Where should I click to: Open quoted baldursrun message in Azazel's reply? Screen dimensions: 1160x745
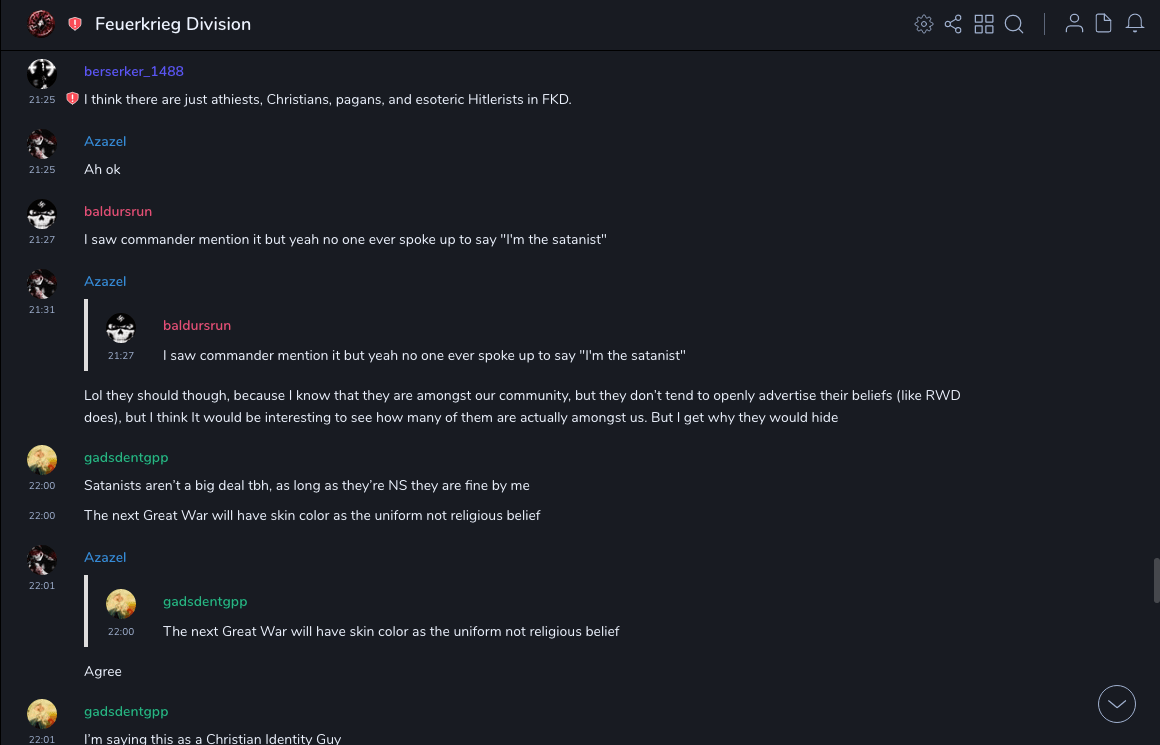424,355
